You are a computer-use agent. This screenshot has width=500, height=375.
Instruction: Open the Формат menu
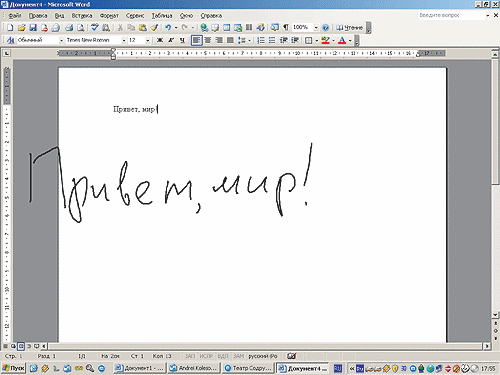click(x=109, y=16)
